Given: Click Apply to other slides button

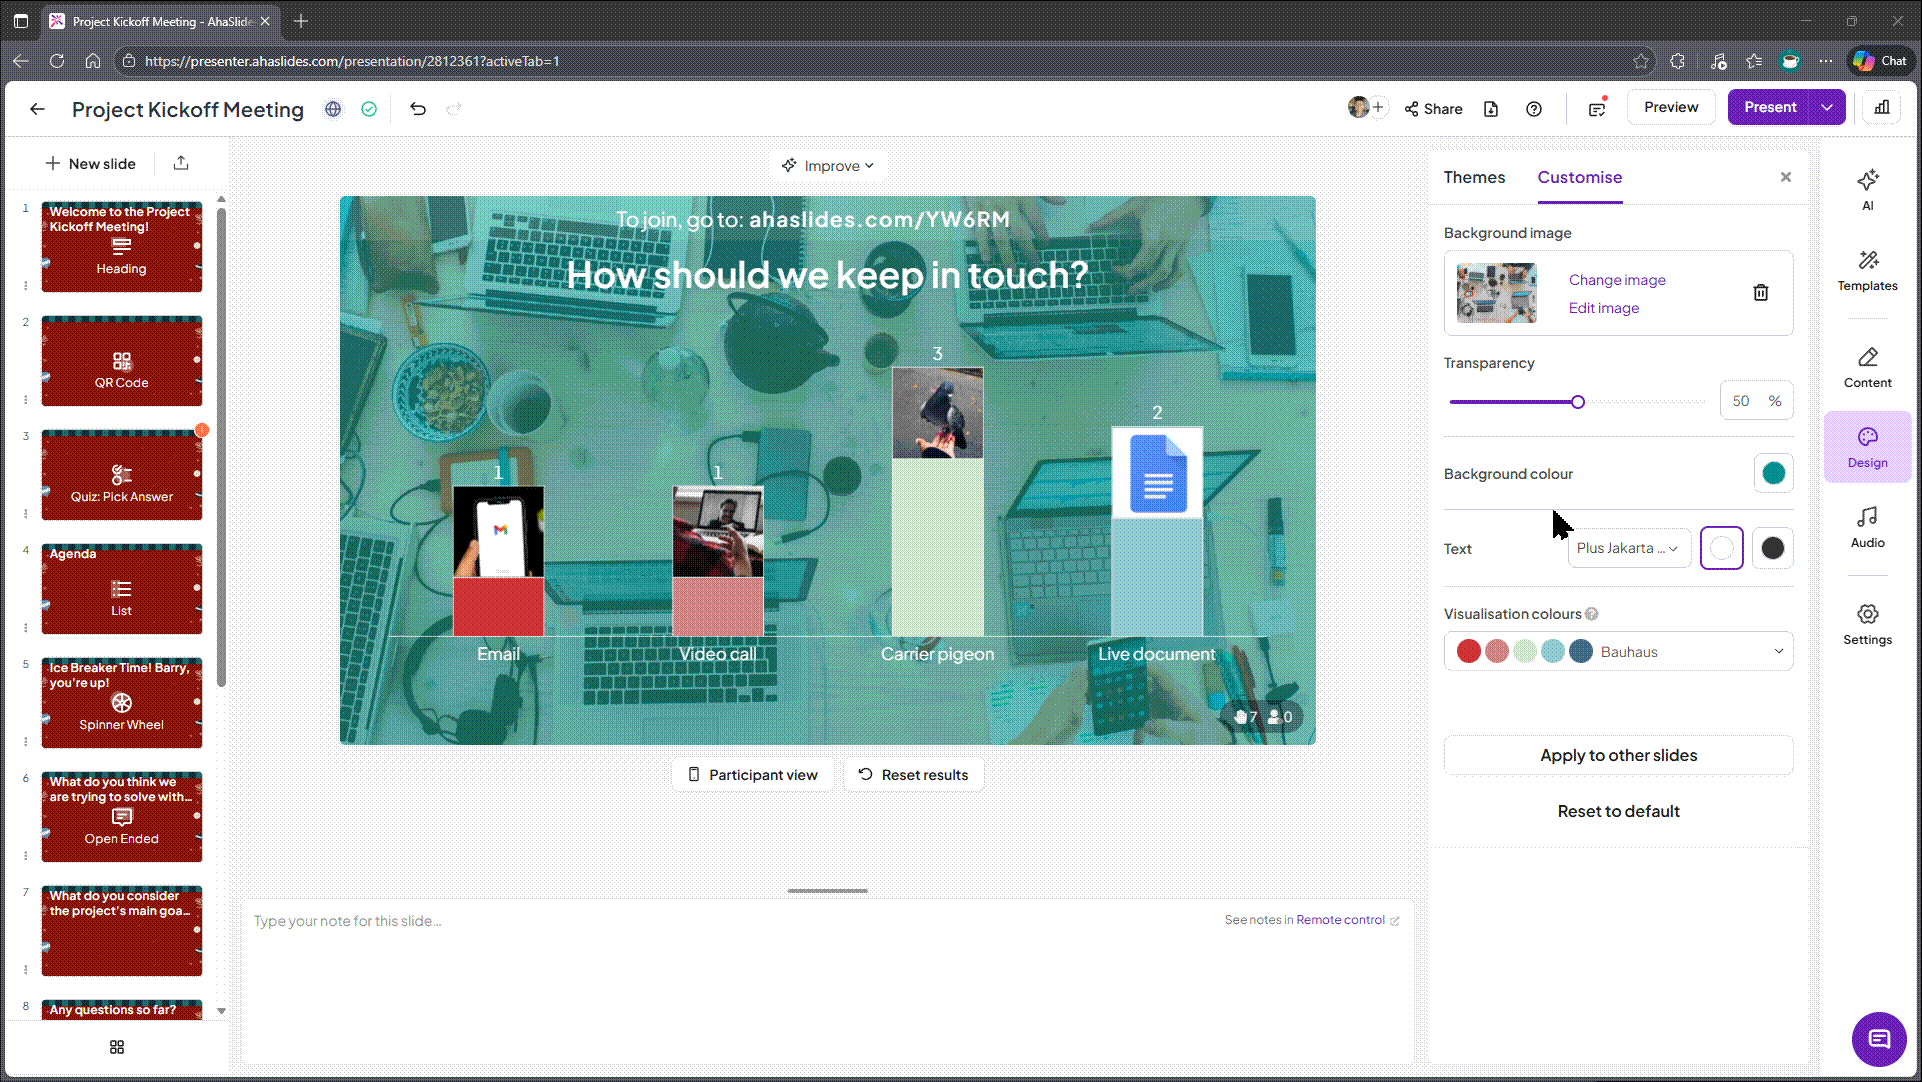Looking at the screenshot, I should click(1618, 755).
